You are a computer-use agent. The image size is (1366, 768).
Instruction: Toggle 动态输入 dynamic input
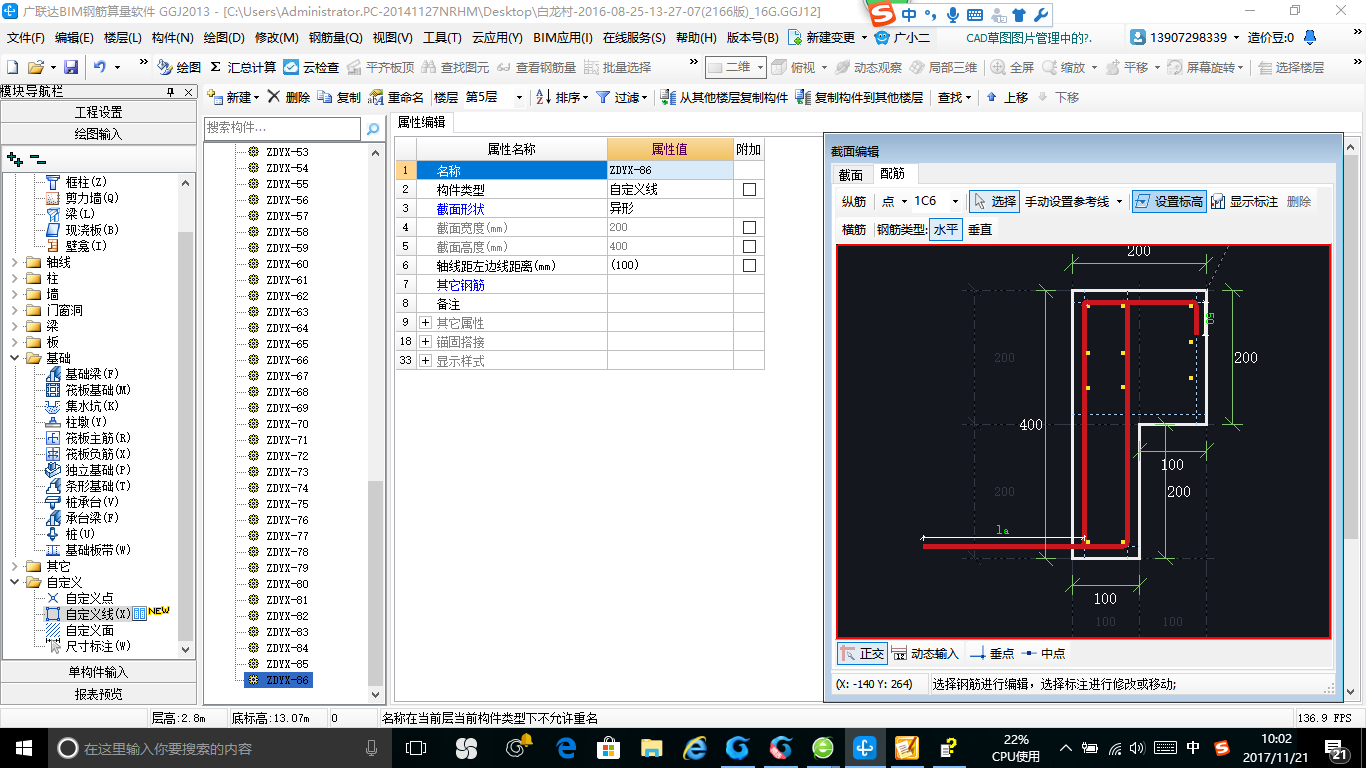(925, 653)
